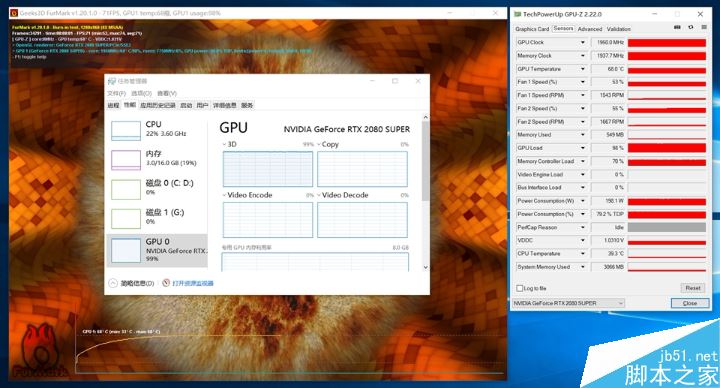
Task: Click the PerfCap Reason gray bar
Action: tap(667, 227)
